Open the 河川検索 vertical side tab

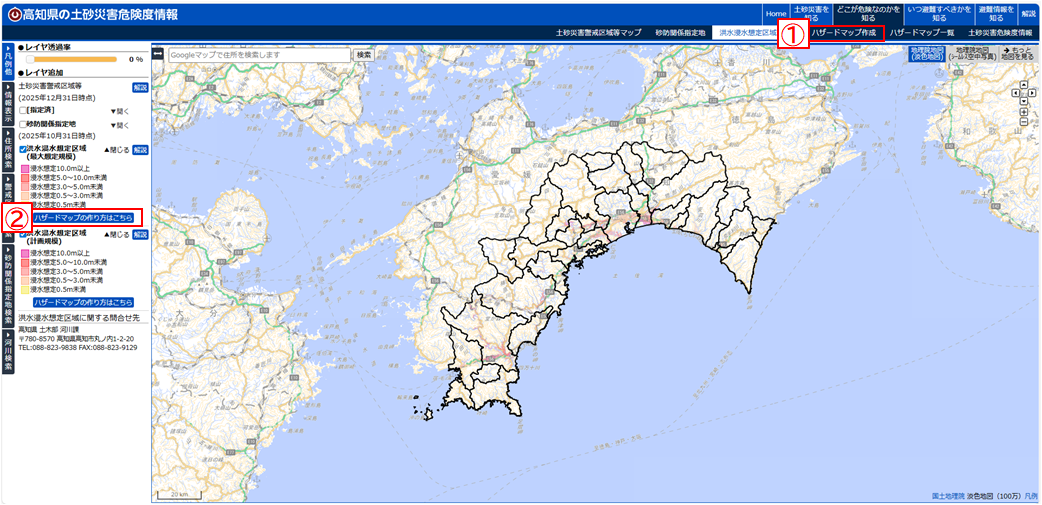pos(8,351)
